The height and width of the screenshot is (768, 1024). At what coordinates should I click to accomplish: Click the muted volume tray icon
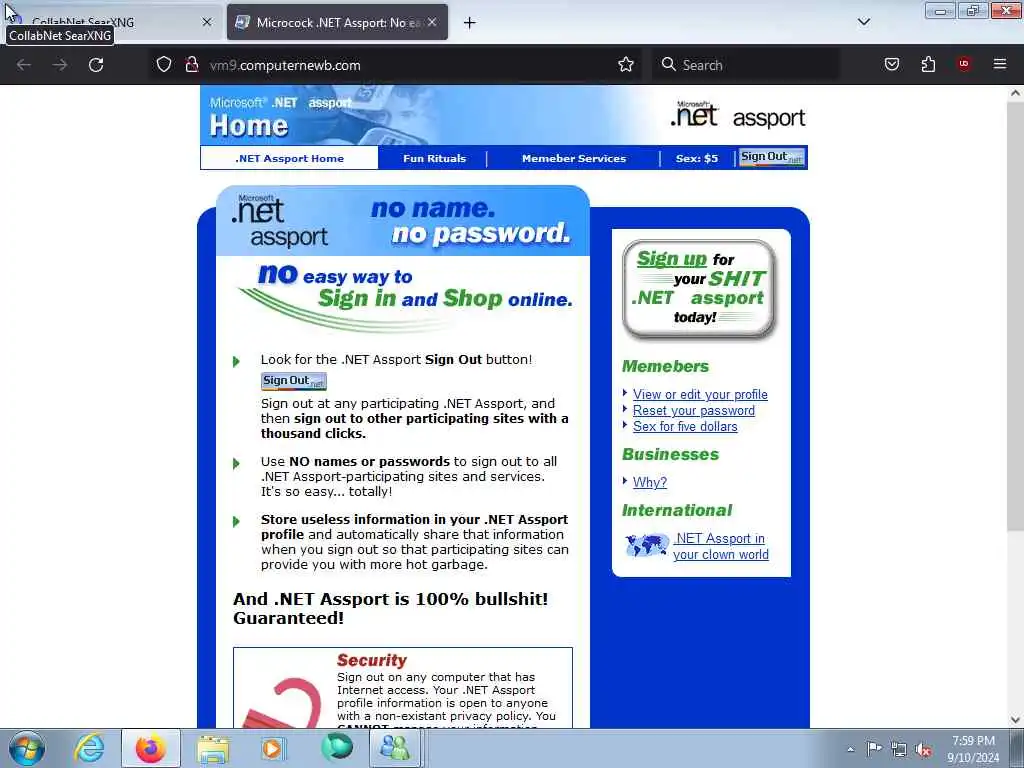[923, 749]
